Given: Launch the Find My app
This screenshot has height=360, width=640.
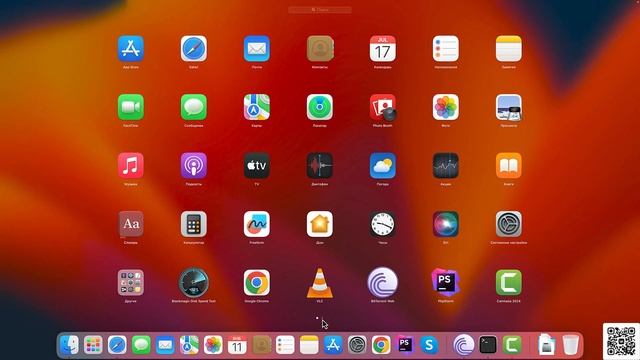Looking at the screenshot, I should (320, 107).
